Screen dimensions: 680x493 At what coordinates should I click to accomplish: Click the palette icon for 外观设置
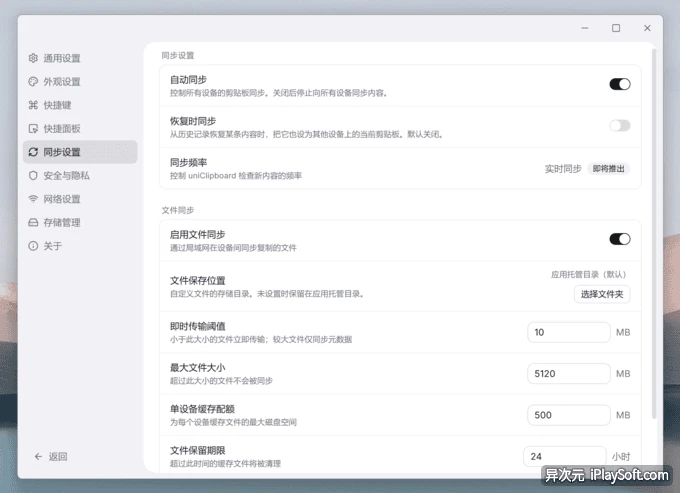tap(33, 82)
